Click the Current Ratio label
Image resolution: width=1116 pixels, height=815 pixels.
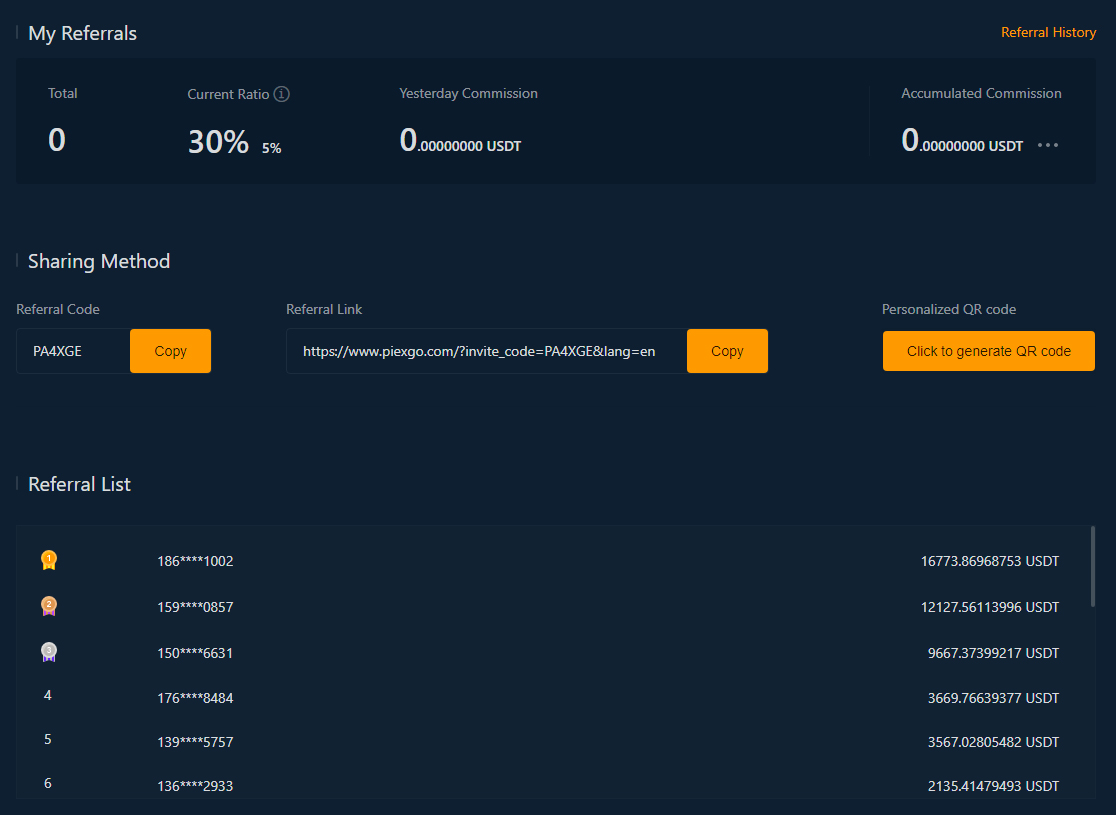click(x=228, y=94)
